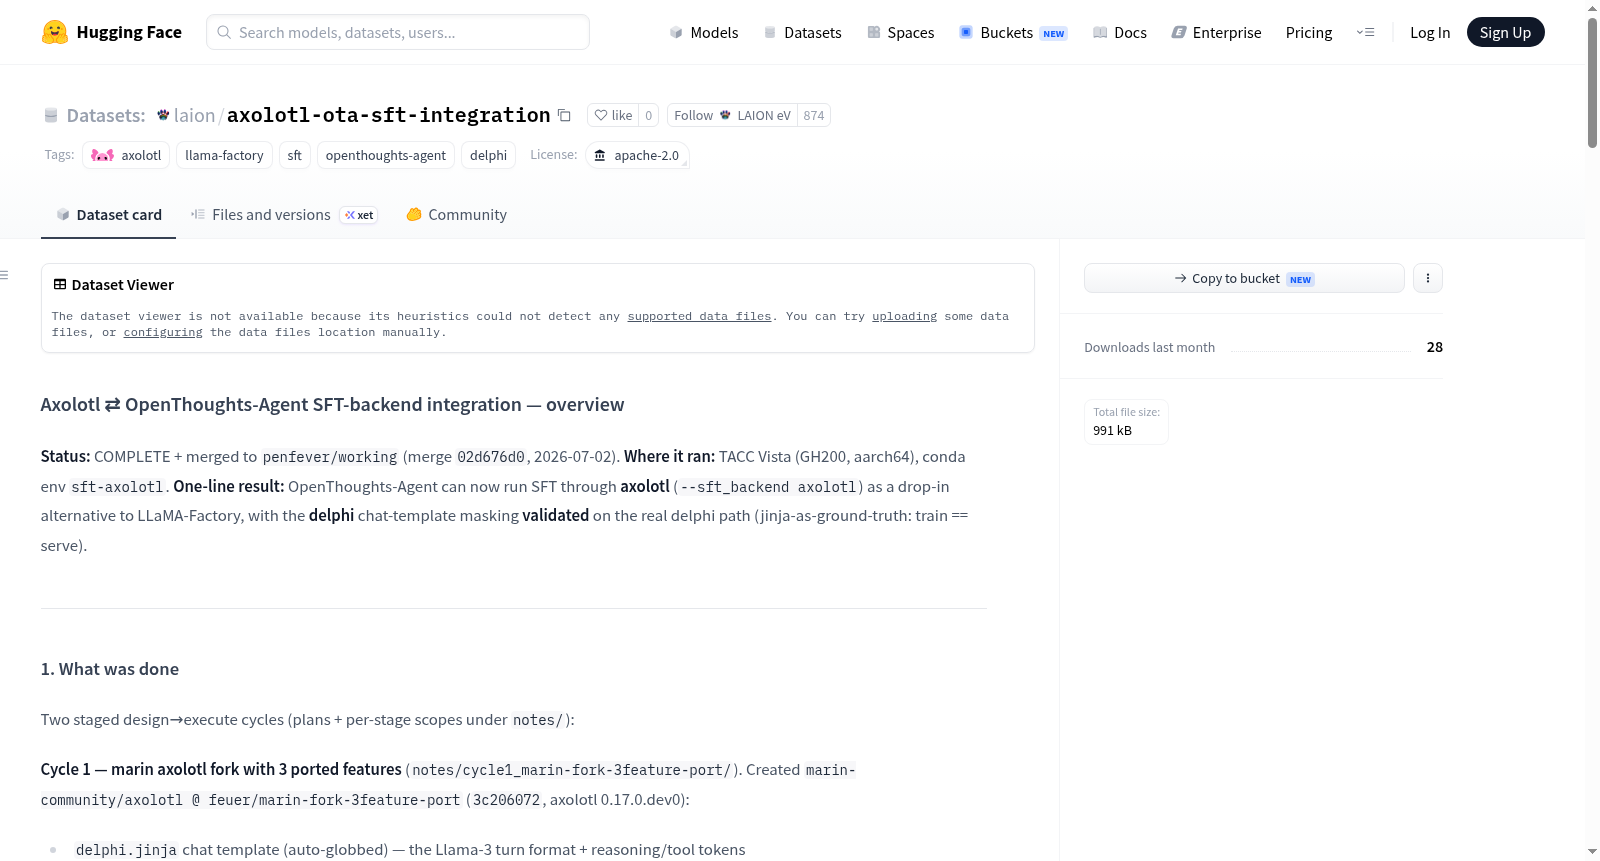Click the xet badge on Files tab
1600x861 pixels.
pyautogui.click(x=359, y=215)
